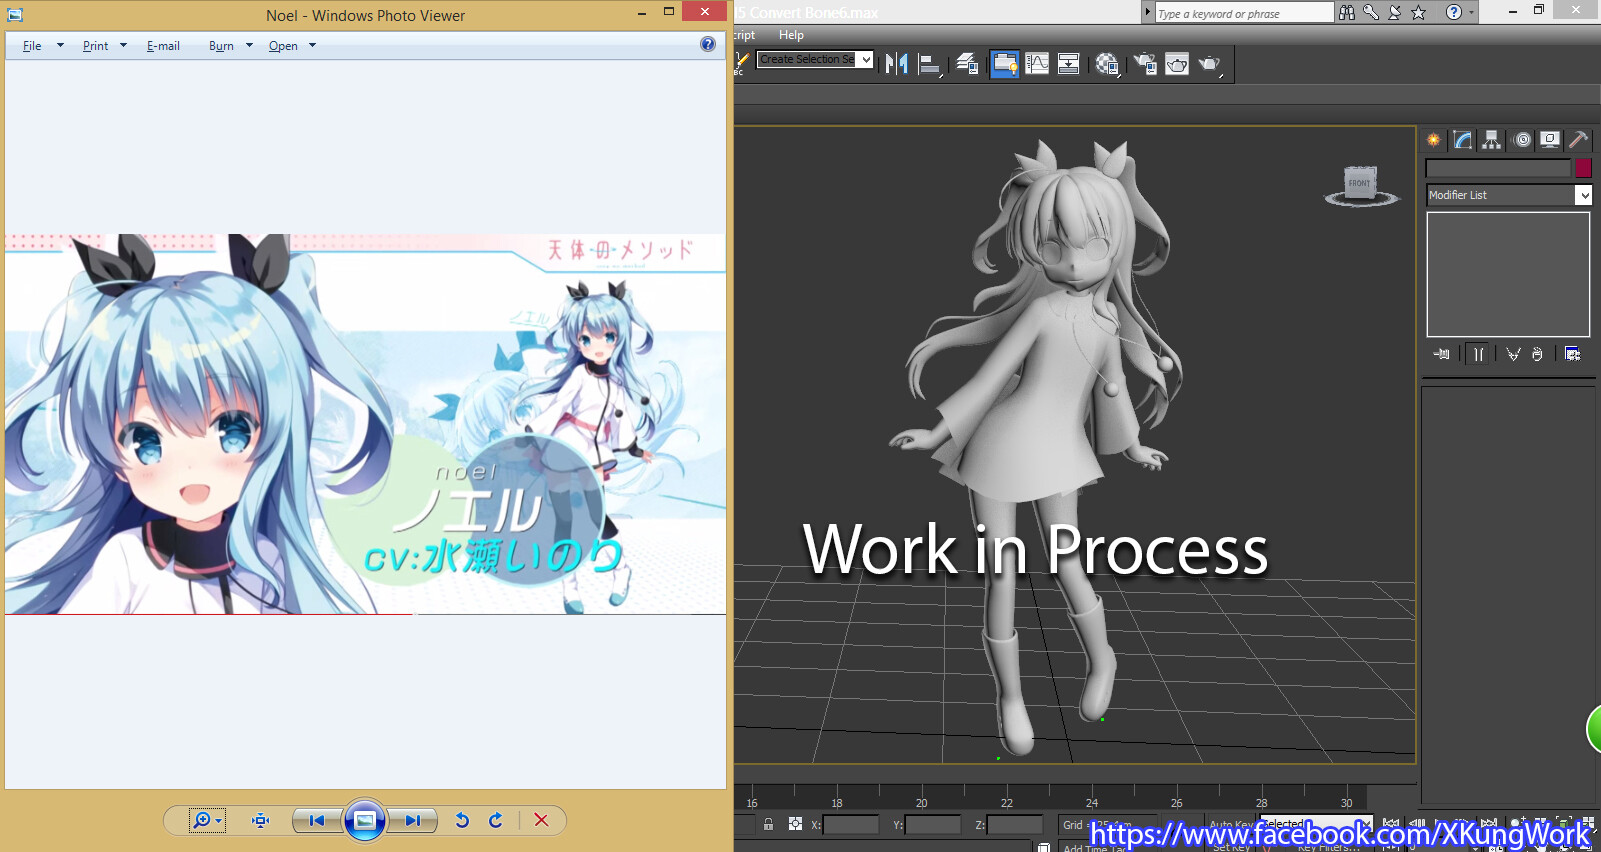This screenshot has width=1601, height=852.
Task: Switch to the Create panel tab
Action: coord(1434,140)
